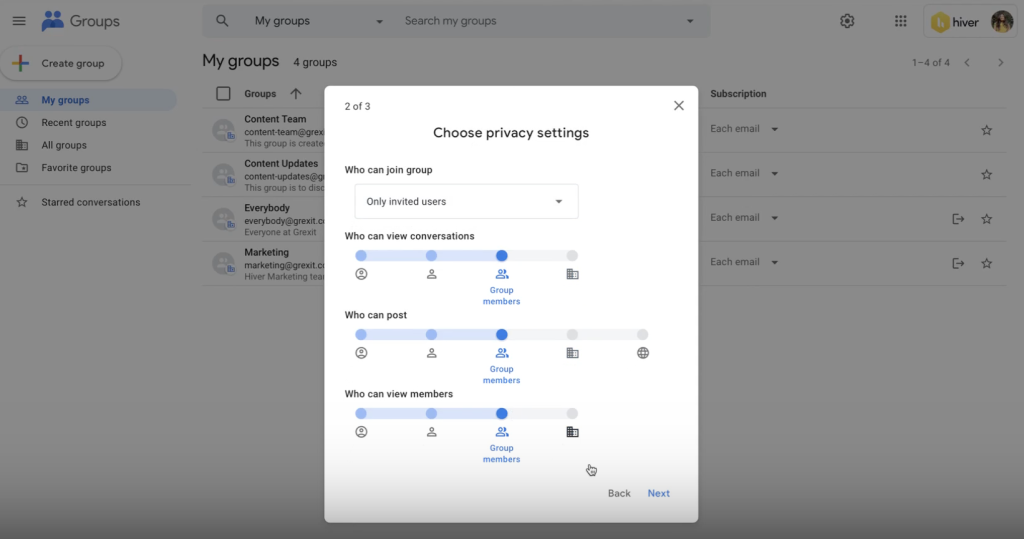
Task: Open Content Team subscription dropdown
Action: click(744, 129)
